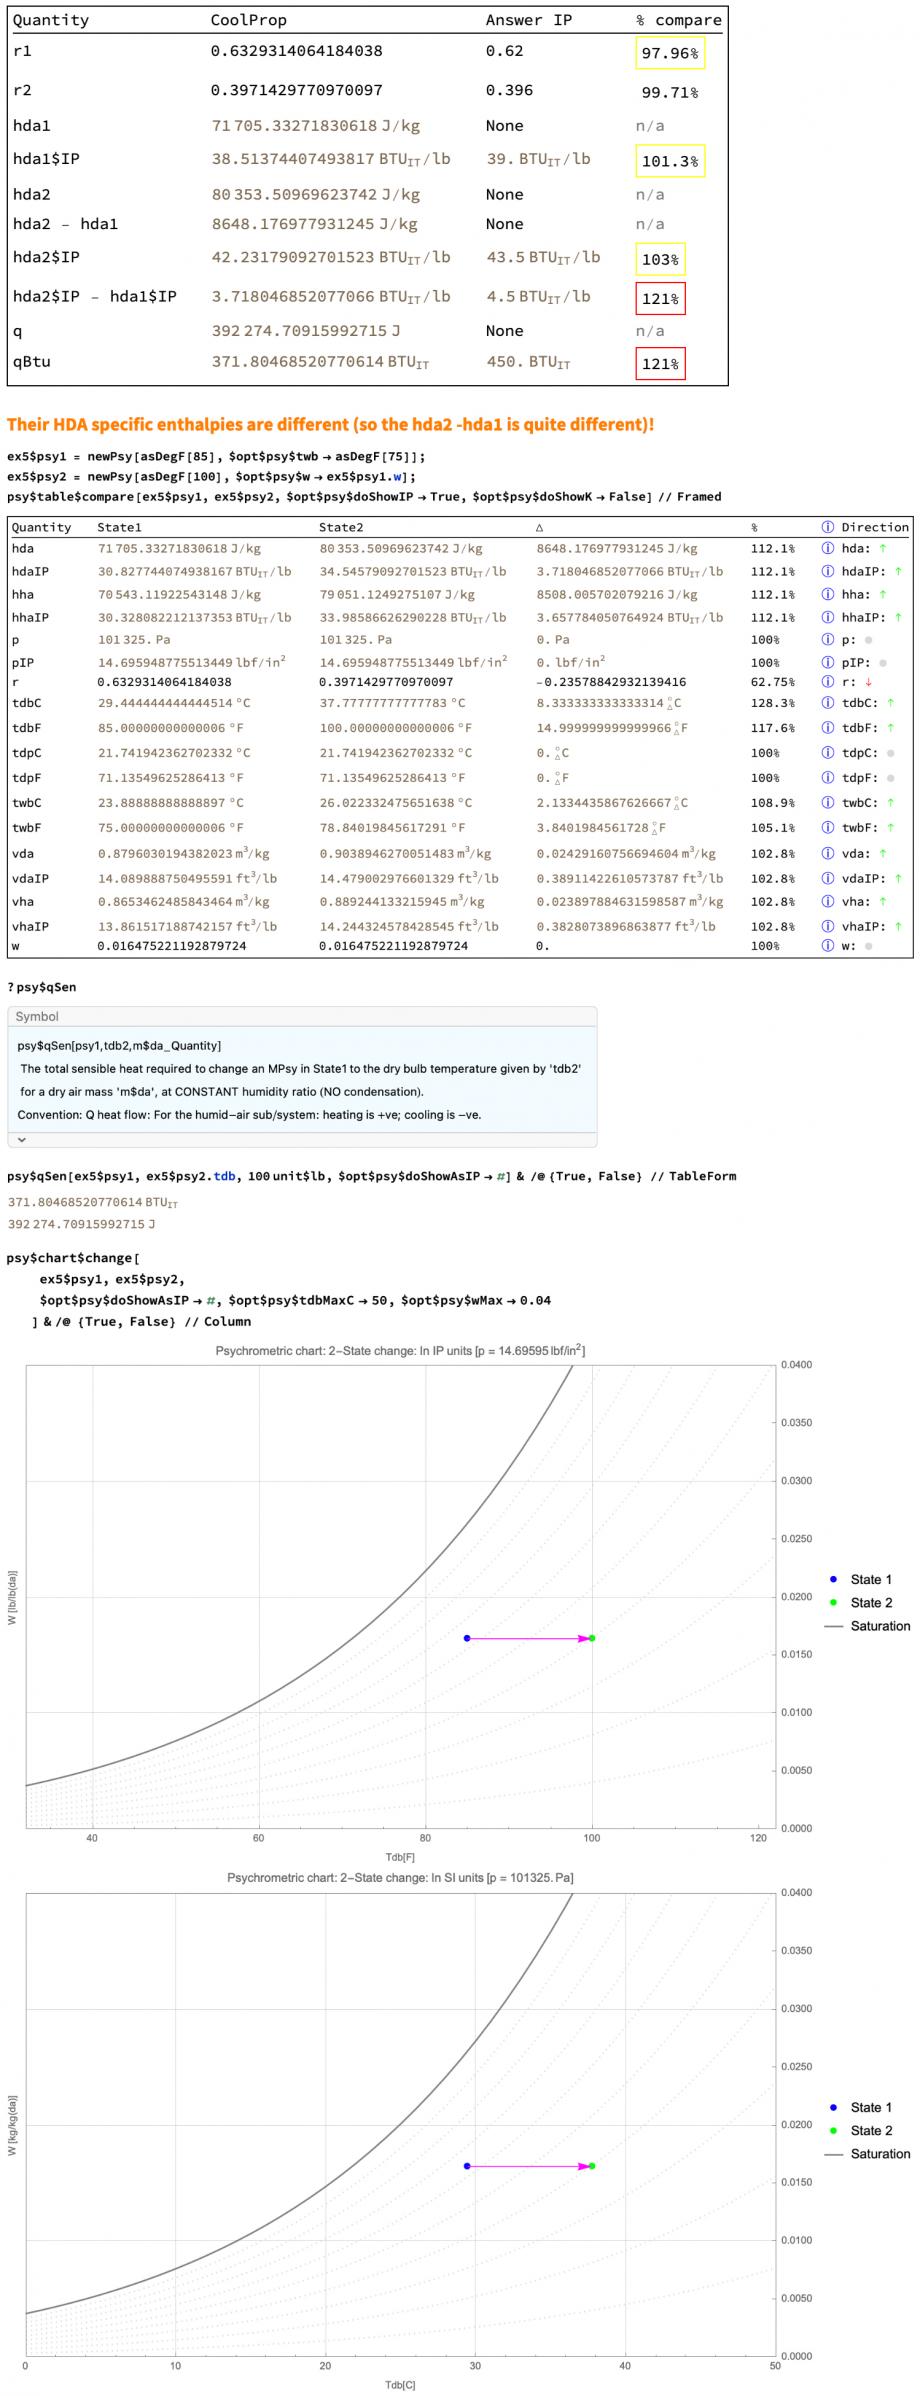The image size is (920, 2396).
Task: Click the orange HDA specific enthalpies heading
Action: [330, 425]
